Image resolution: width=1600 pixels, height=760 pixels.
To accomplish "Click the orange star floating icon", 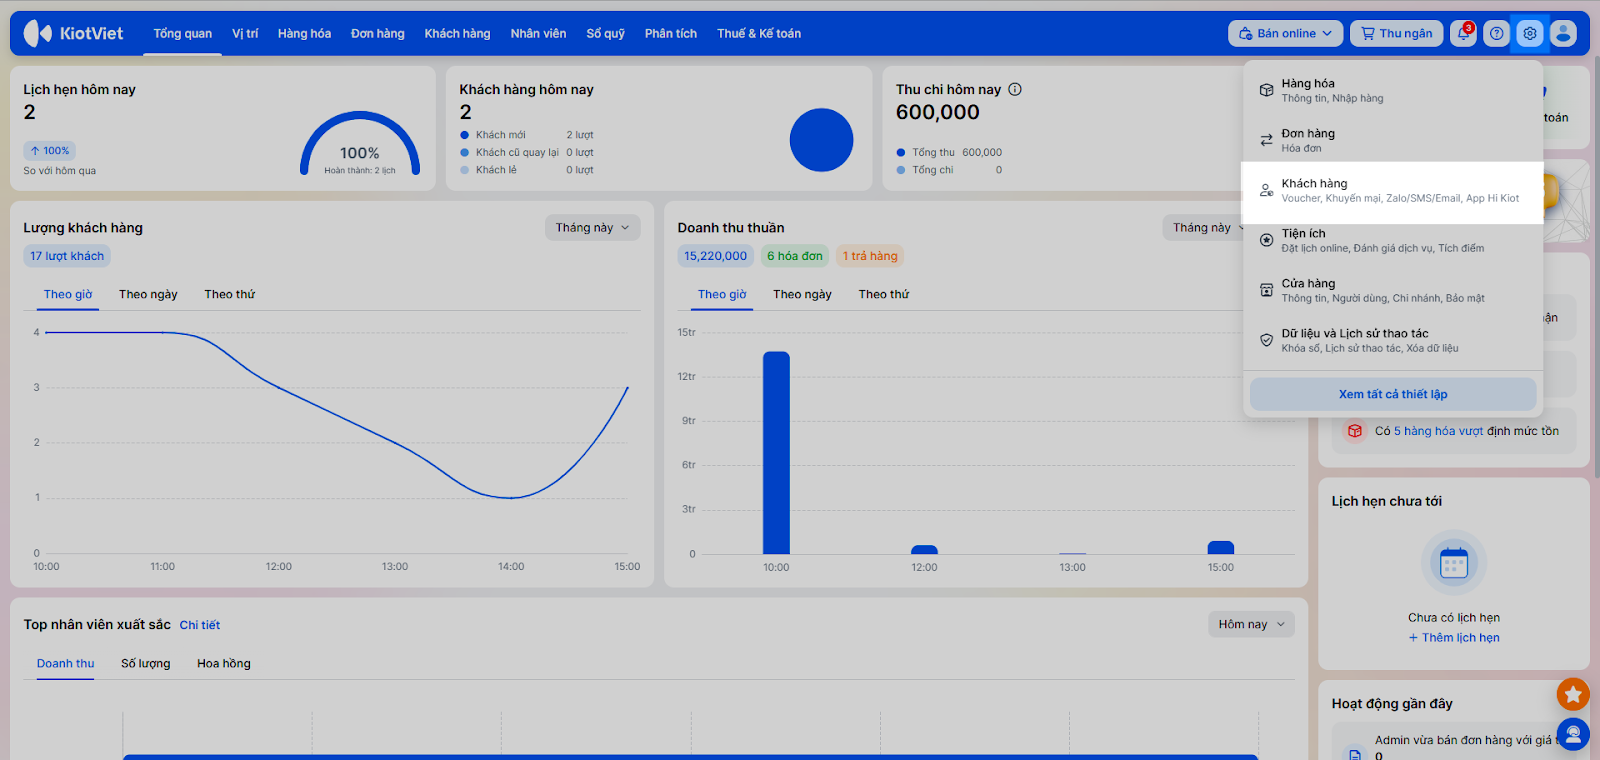I will 1573,694.
